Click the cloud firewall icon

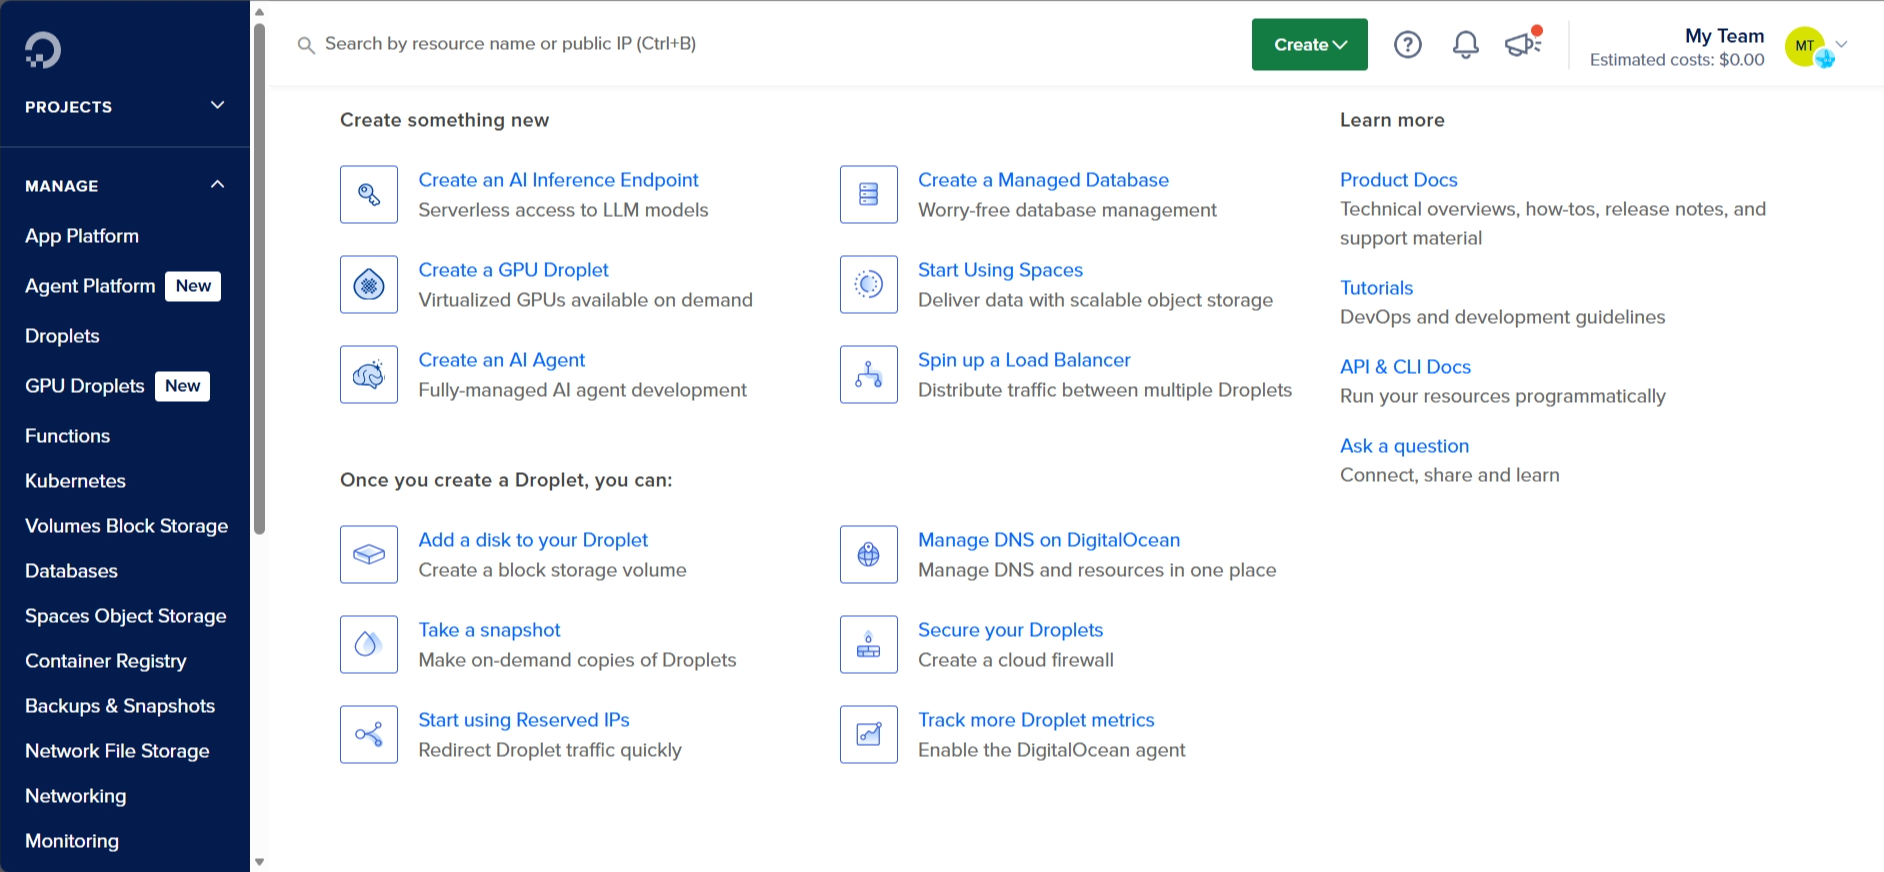tap(869, 644)
